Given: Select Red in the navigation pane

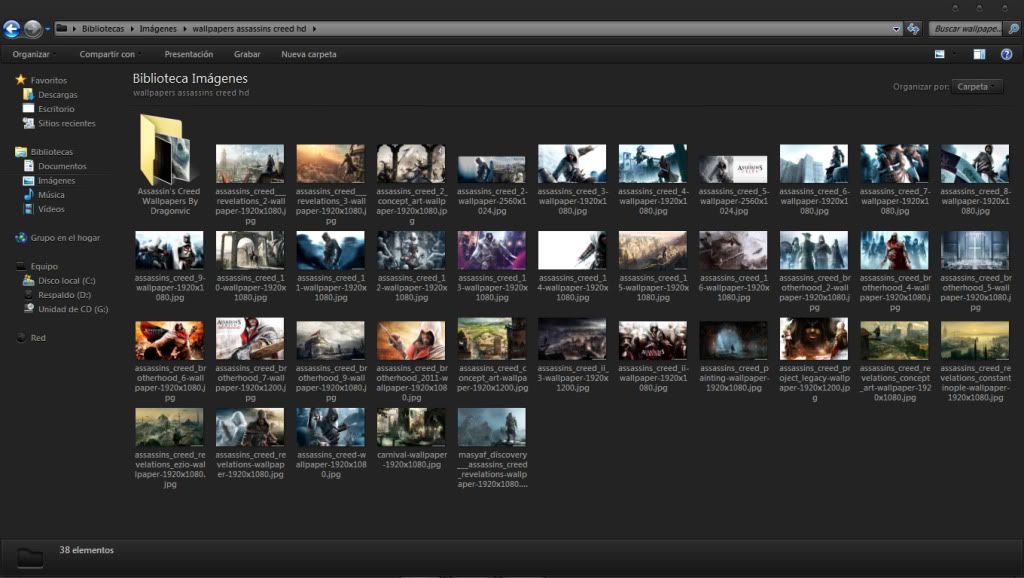Looking at the screenshot, I should 38,338.
